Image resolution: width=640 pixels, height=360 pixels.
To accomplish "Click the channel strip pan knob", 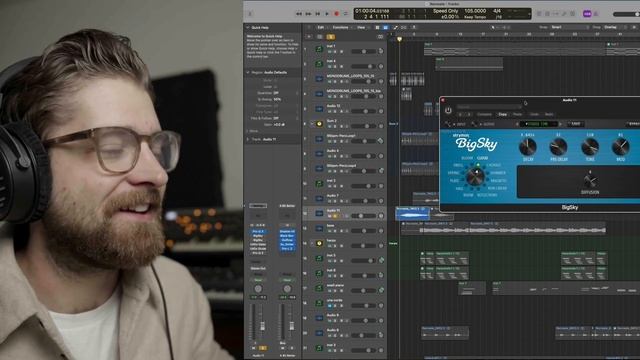I will pyautogui.click(x=258, y=289).
